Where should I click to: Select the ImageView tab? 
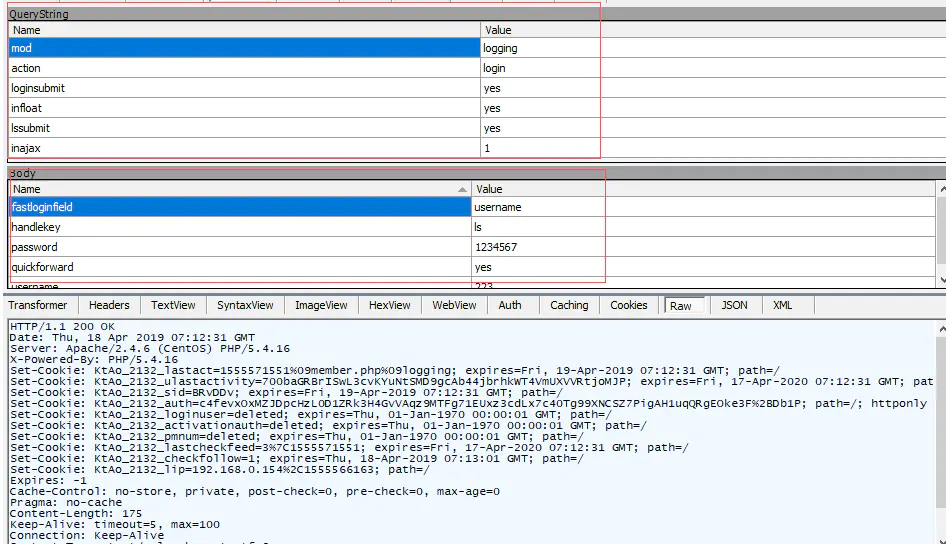pyautogui.click(x=321, y=305)
